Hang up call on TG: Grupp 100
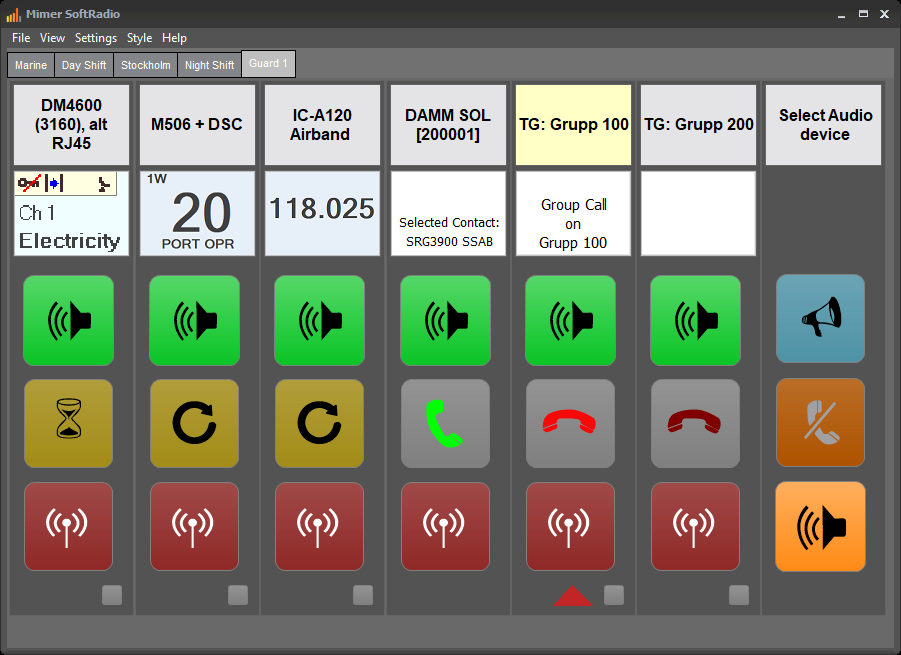Viewport: 901px width, 655px height. tap(571, 424)
